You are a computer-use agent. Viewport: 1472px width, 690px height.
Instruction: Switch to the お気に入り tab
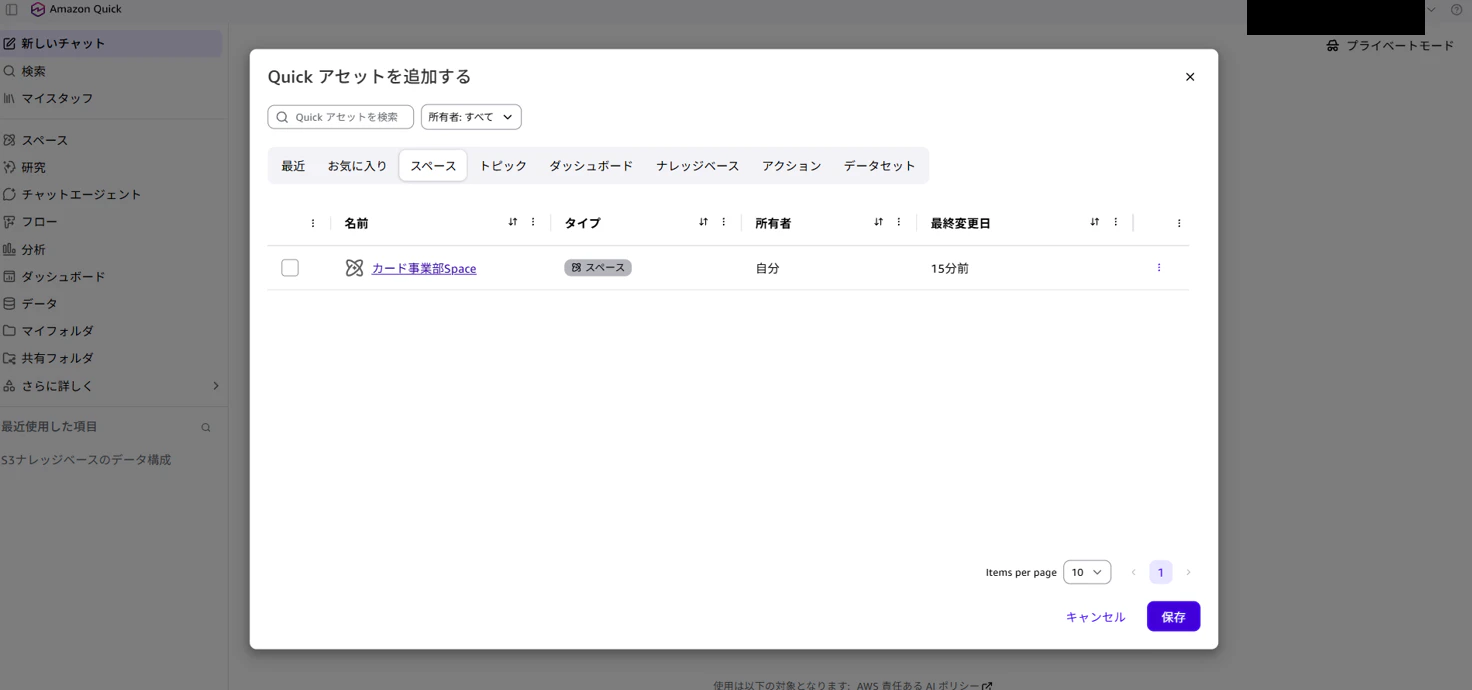pyautogui.click(x=357, y=166)
